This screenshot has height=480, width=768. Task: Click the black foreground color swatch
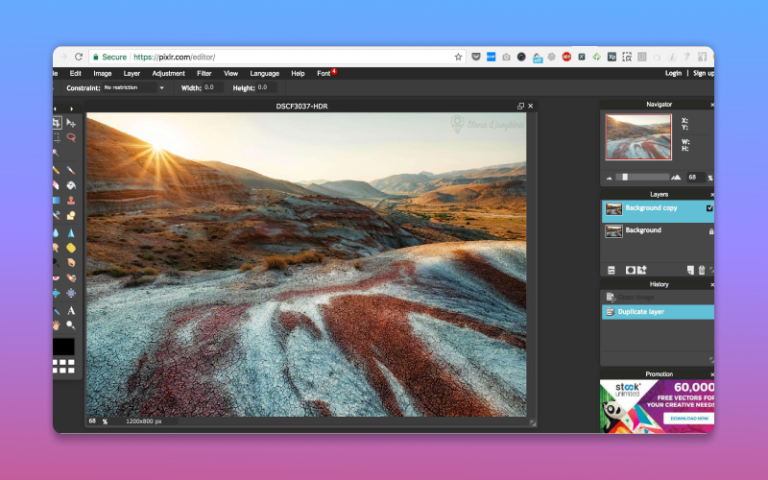[x=63, y=347]
